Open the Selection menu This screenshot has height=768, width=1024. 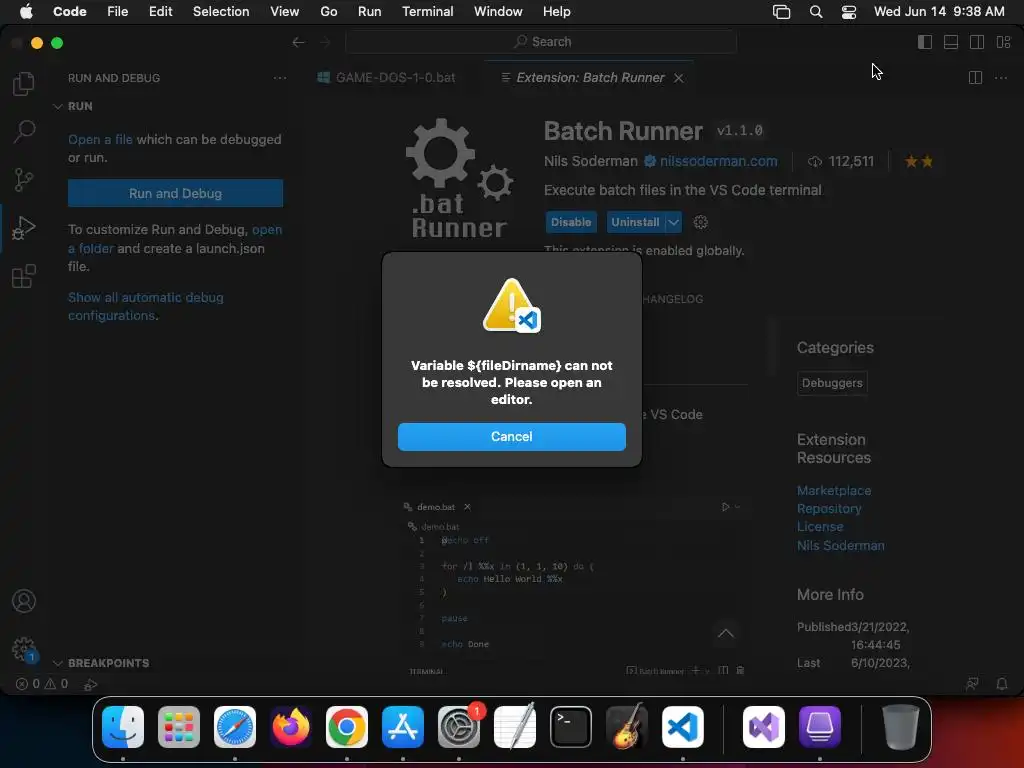click(221, 12)
